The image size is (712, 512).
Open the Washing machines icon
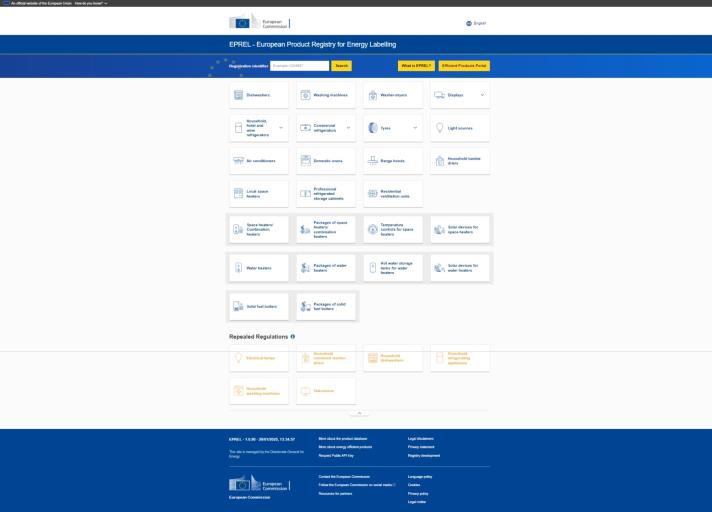(306, 95)
